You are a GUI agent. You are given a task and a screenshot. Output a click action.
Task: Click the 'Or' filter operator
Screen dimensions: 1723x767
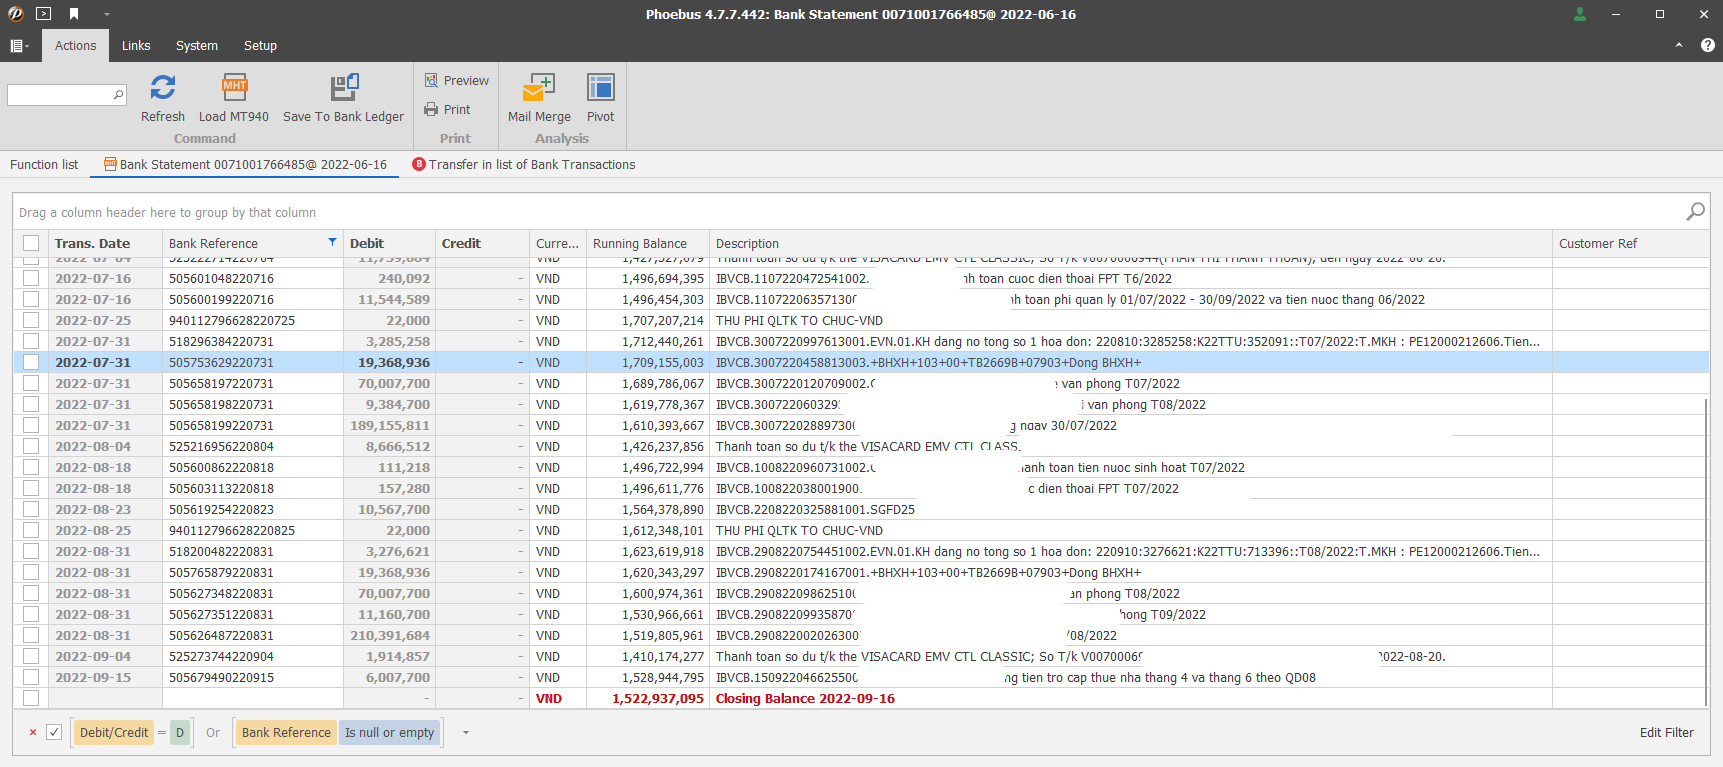click(213, 732)
